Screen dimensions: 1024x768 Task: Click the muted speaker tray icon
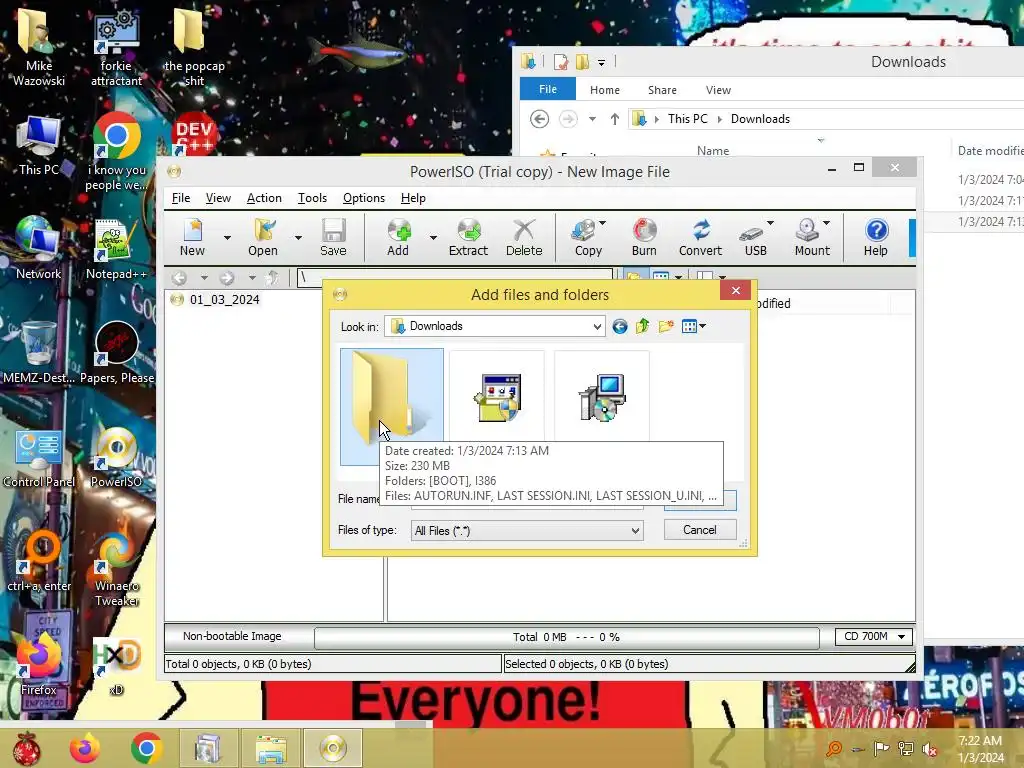[x=930, y=749]
